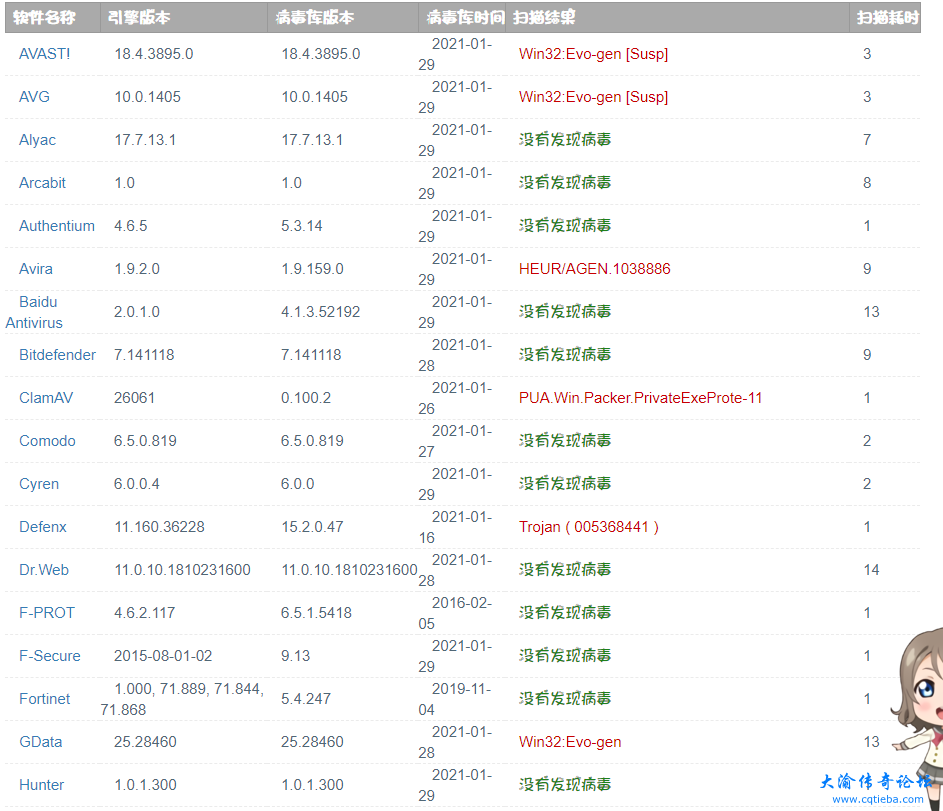Click F-PROT database date 2016-02-05
This screenshot has height=811, width=943.
point(455,613)
